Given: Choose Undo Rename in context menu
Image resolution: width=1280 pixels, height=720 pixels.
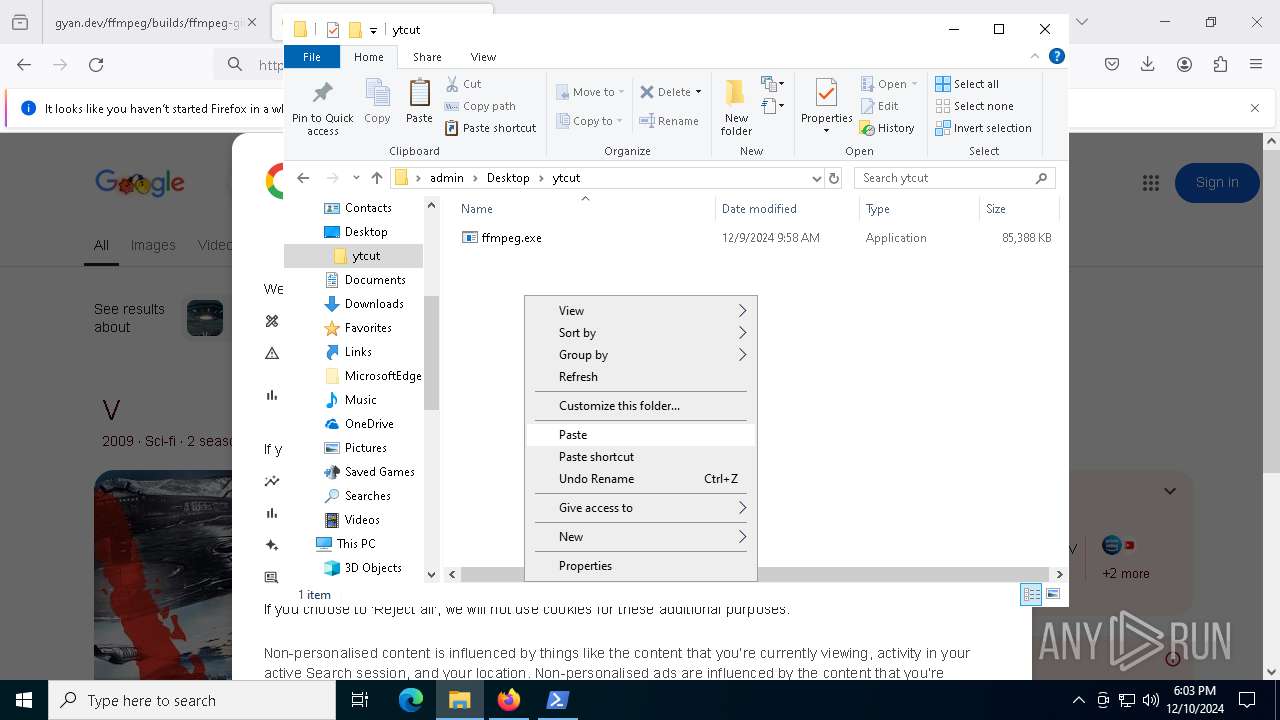Looking at the screenshot, I should [x=641, y=479].
